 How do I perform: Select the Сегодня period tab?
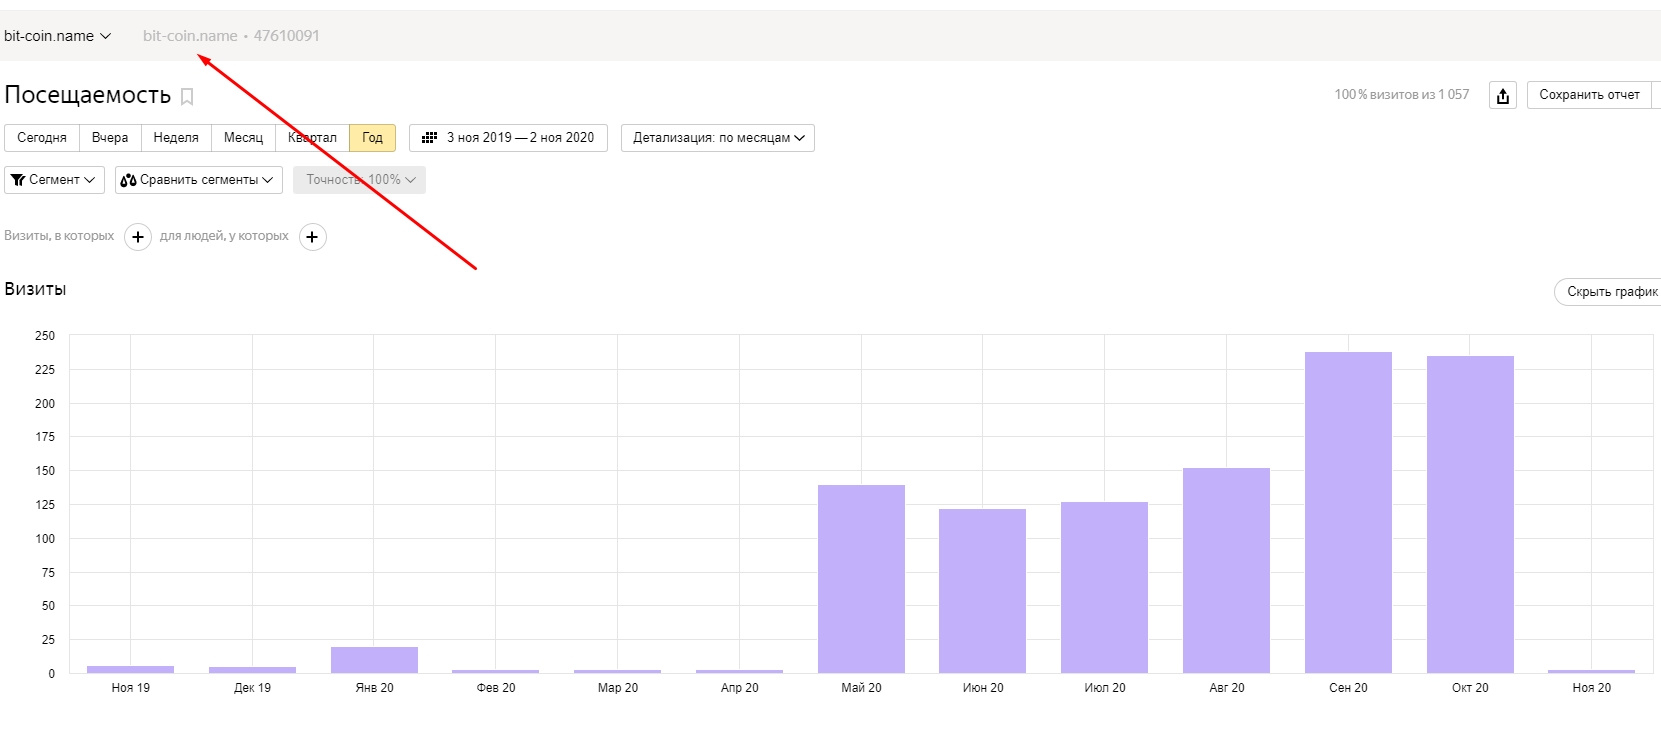coord(42,138)
